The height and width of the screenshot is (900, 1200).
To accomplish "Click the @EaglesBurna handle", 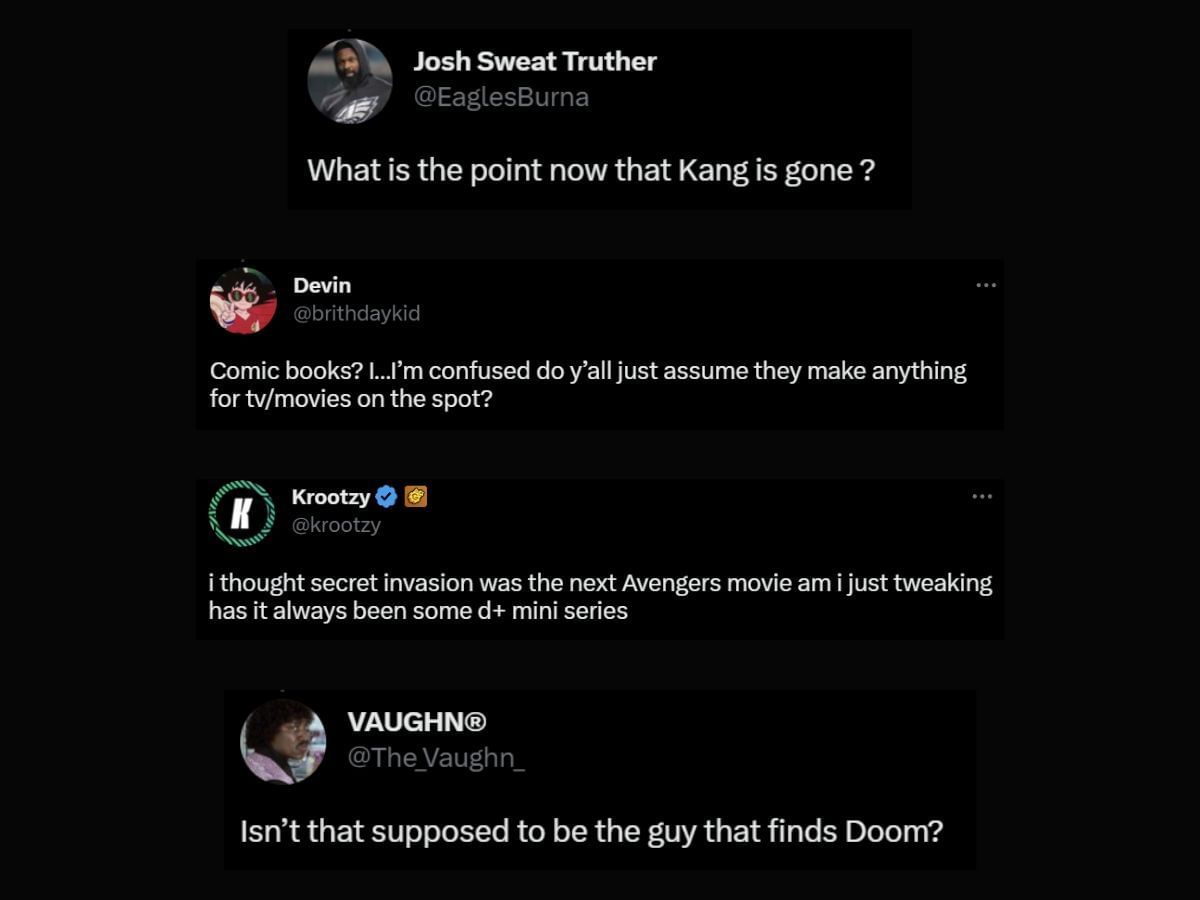I will (x=500, y=97).
